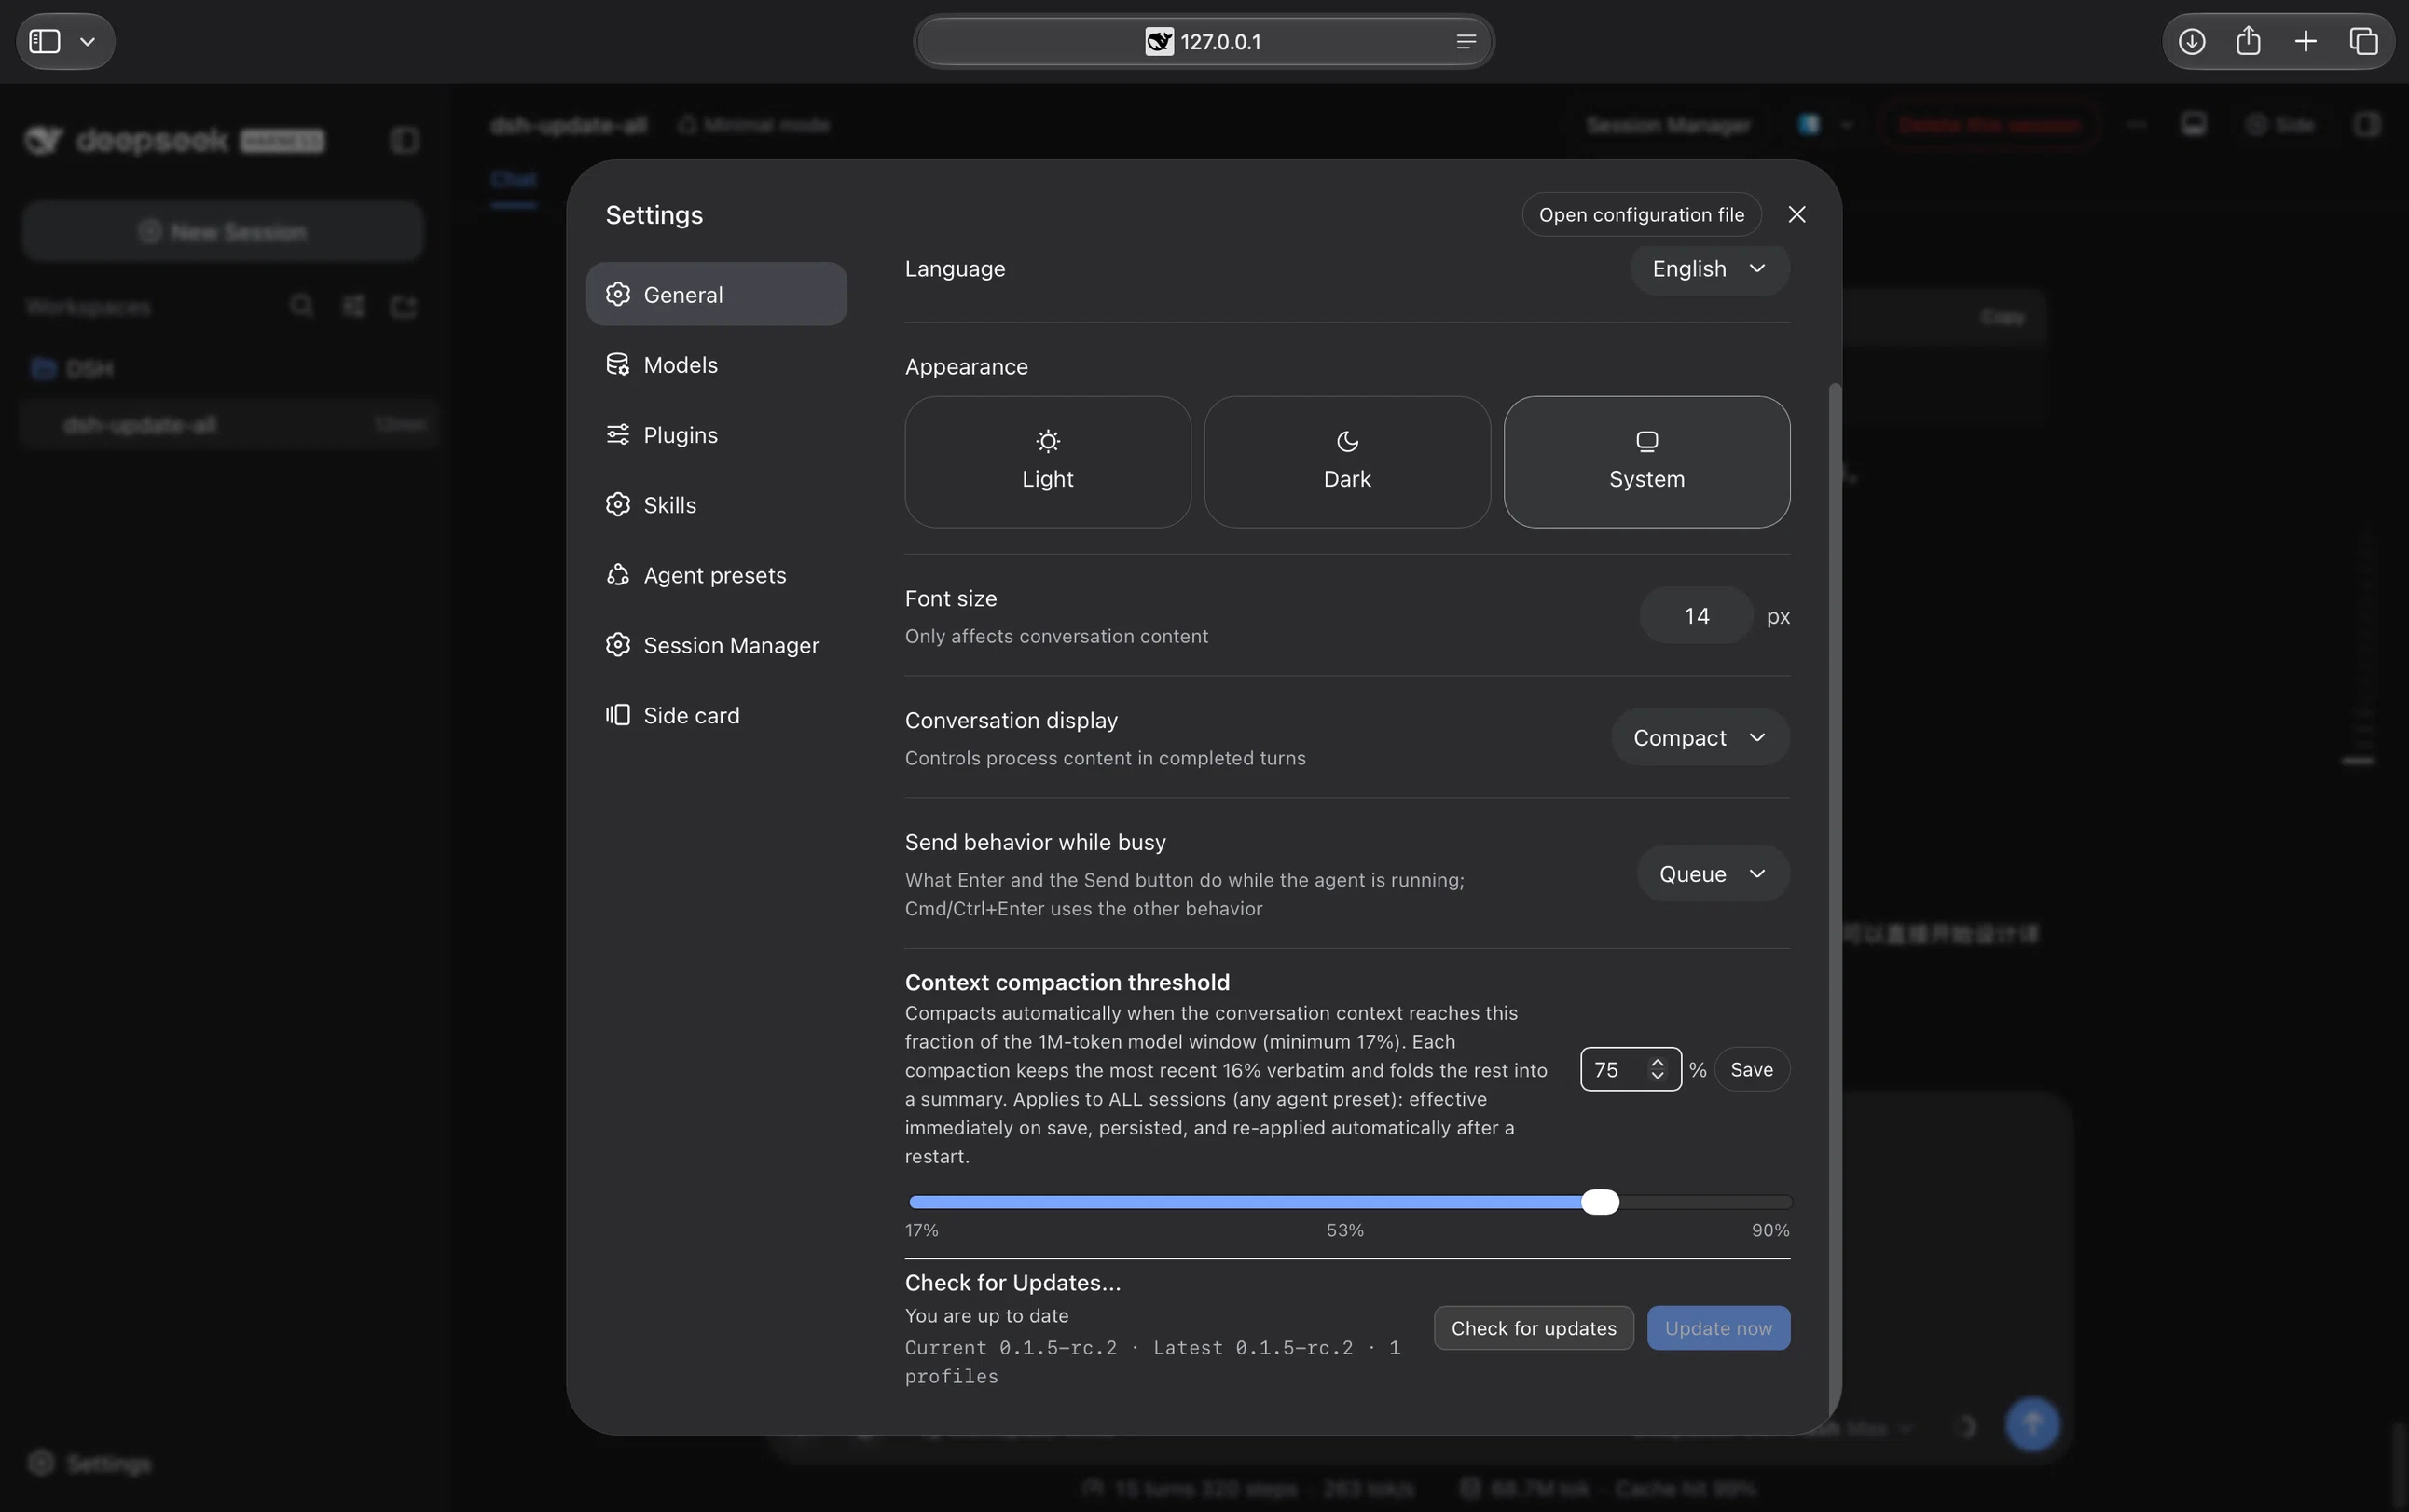Click Open configuration file button

(x=1641, y=214)
